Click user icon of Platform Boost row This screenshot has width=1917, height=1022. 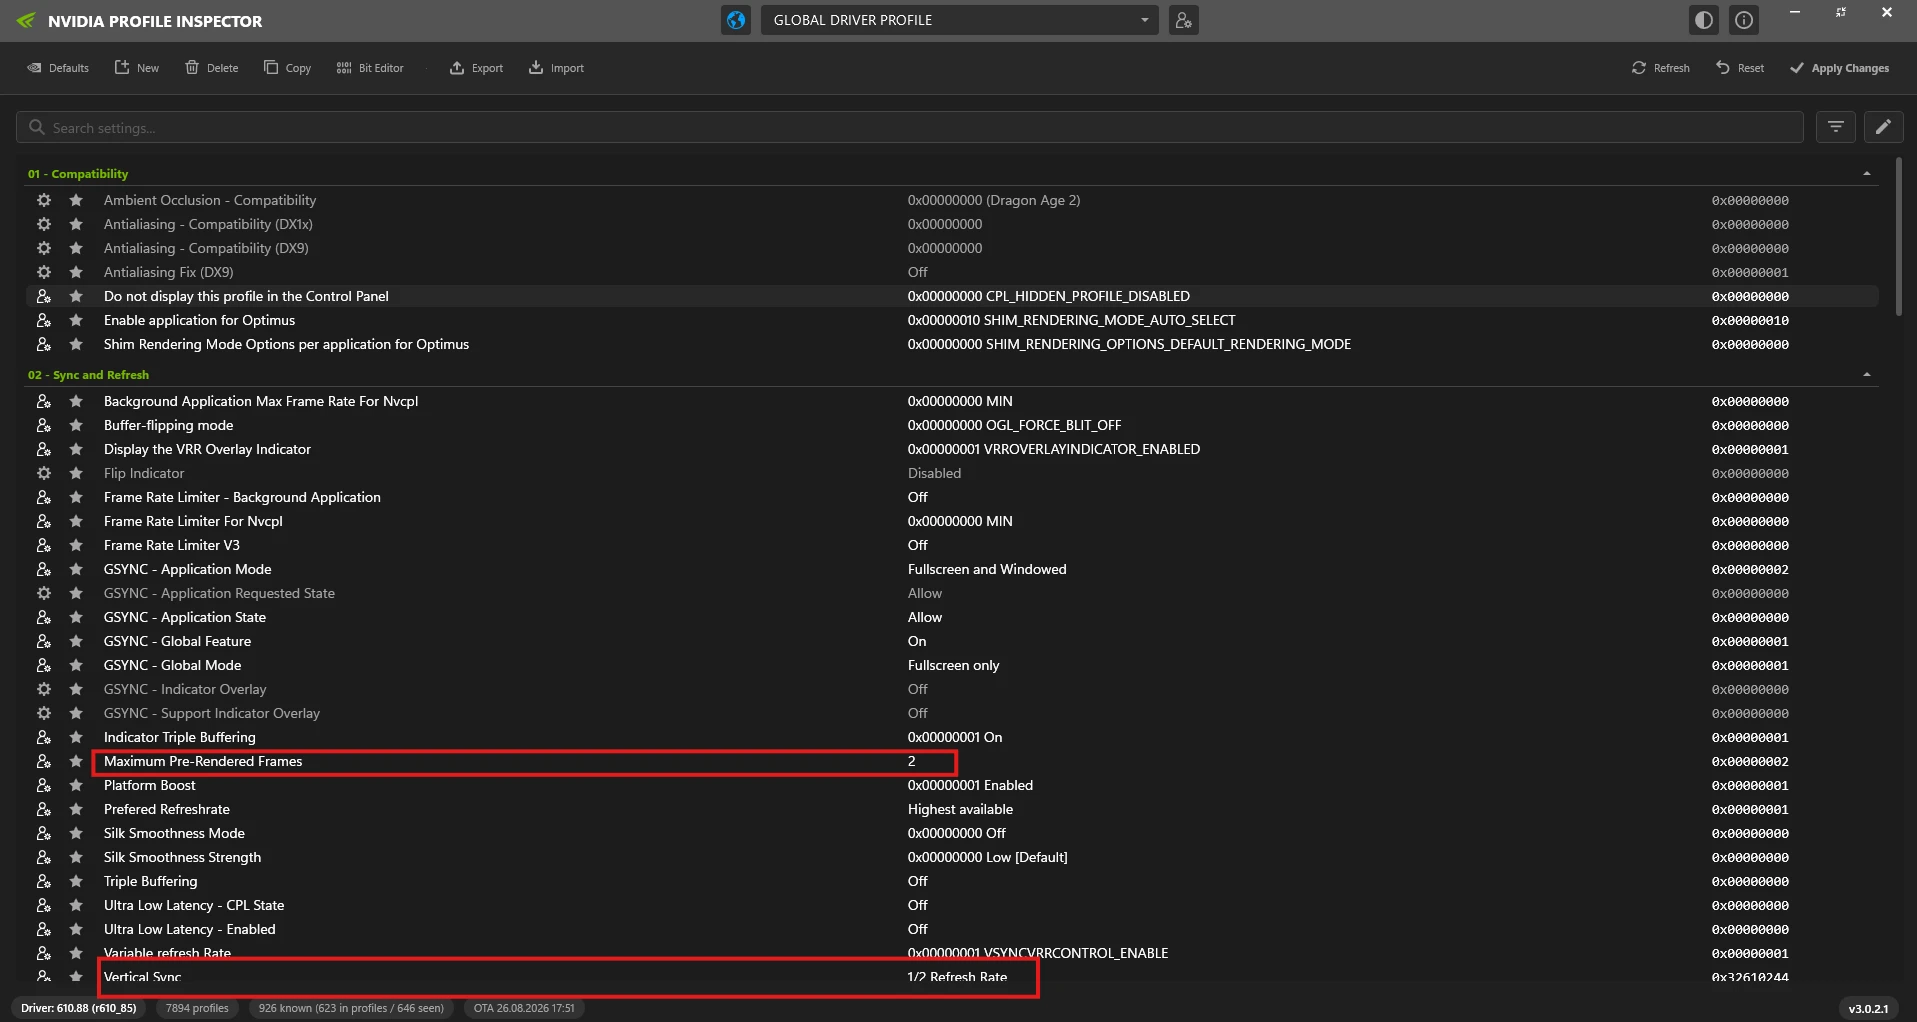coord(44,785)
